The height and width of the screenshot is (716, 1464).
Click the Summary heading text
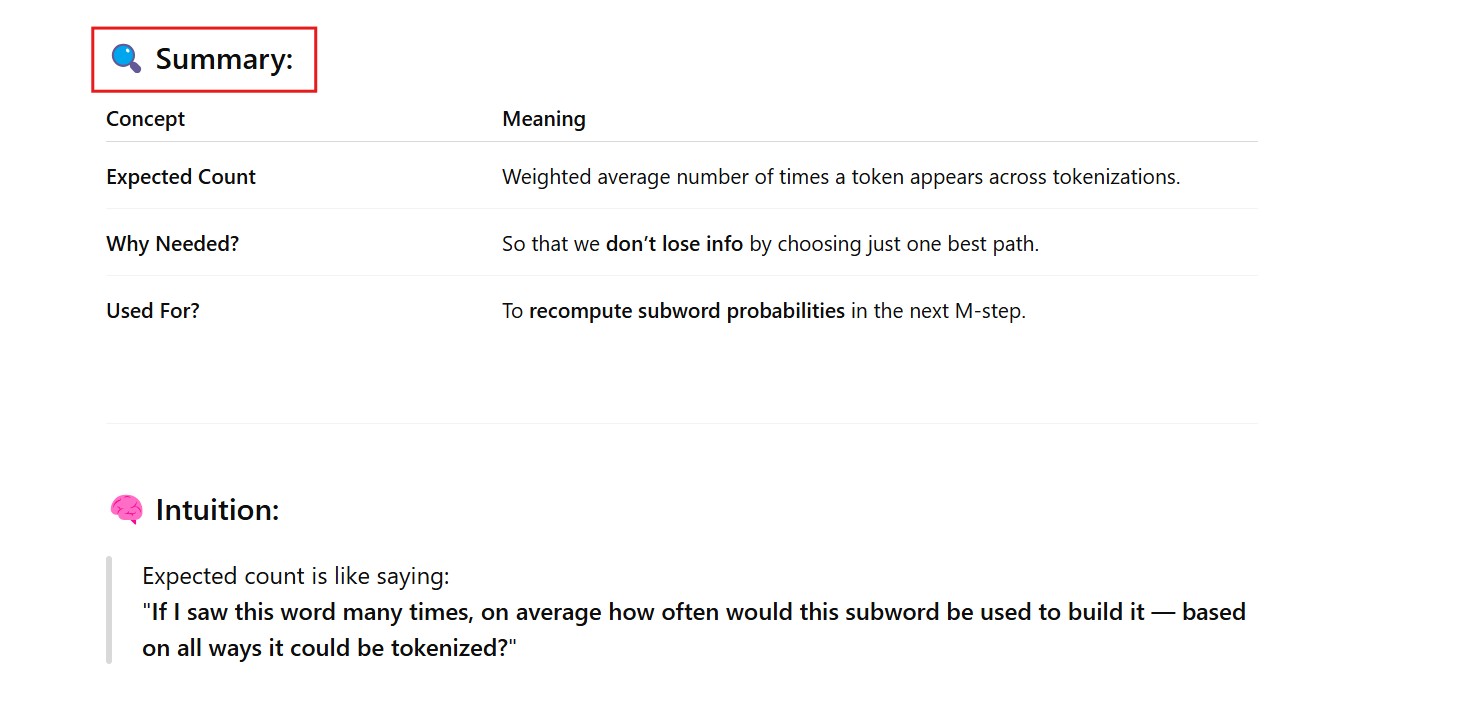coord(224,60)
